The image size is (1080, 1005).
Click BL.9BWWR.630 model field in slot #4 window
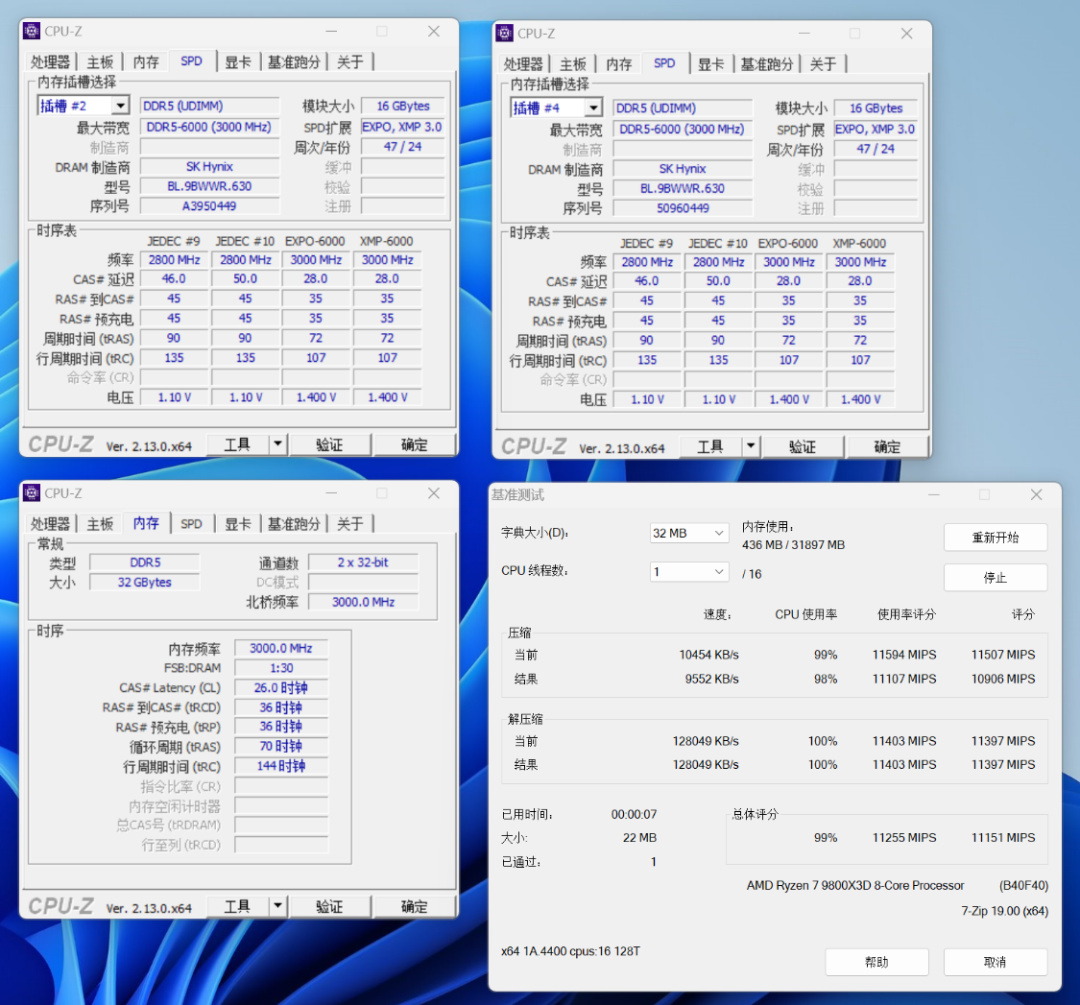click(683, 188)
